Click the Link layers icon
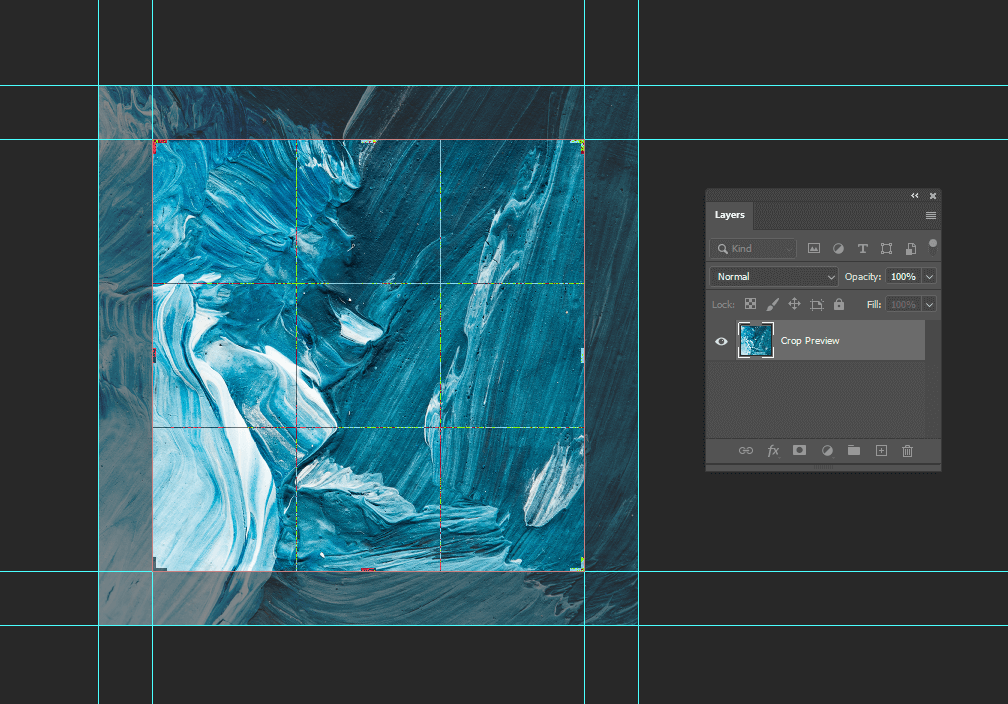The image size is (1008, 704). pos(746,451)
